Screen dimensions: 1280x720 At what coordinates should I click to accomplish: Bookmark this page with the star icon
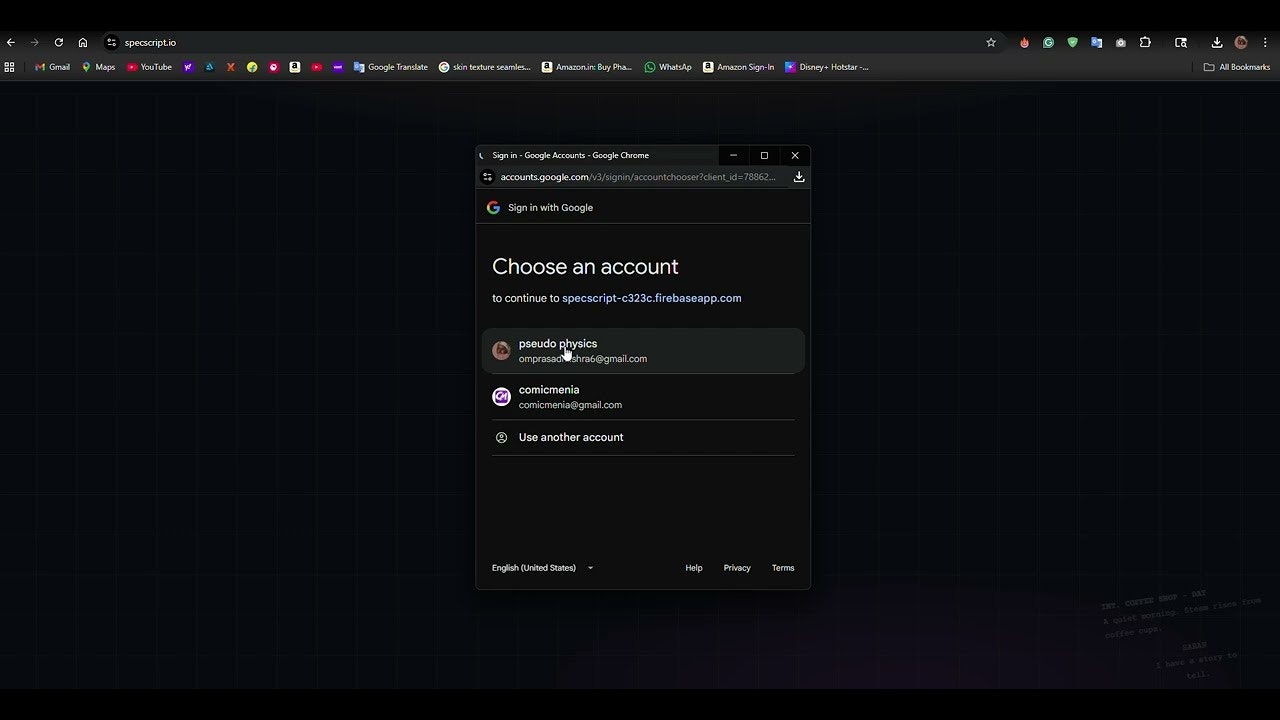pyautogui.click(x=990, y=42)
